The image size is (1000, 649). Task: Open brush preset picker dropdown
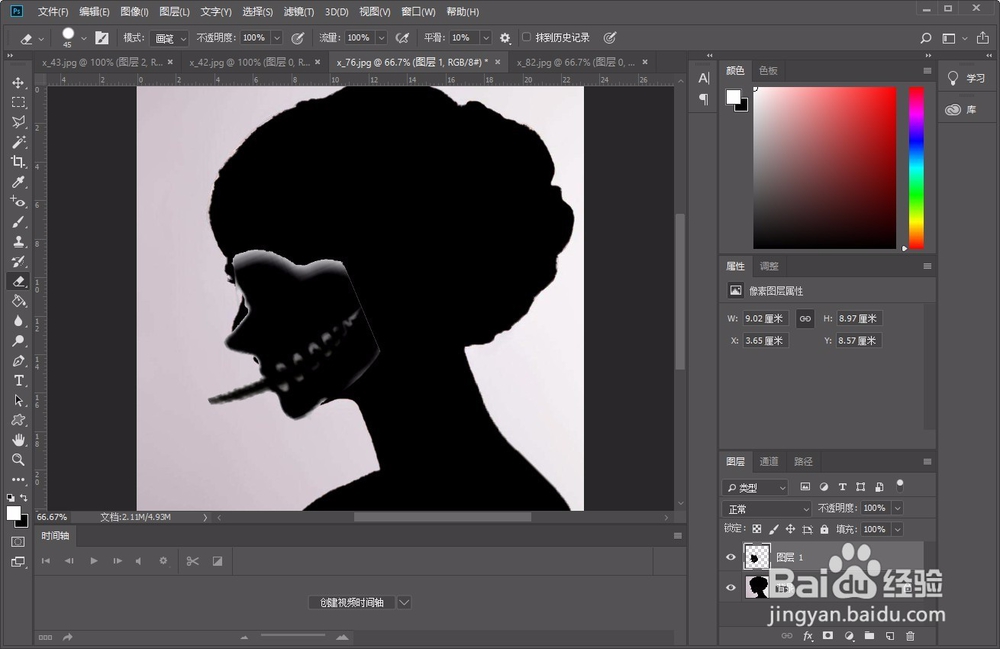(x=84, y=38)
